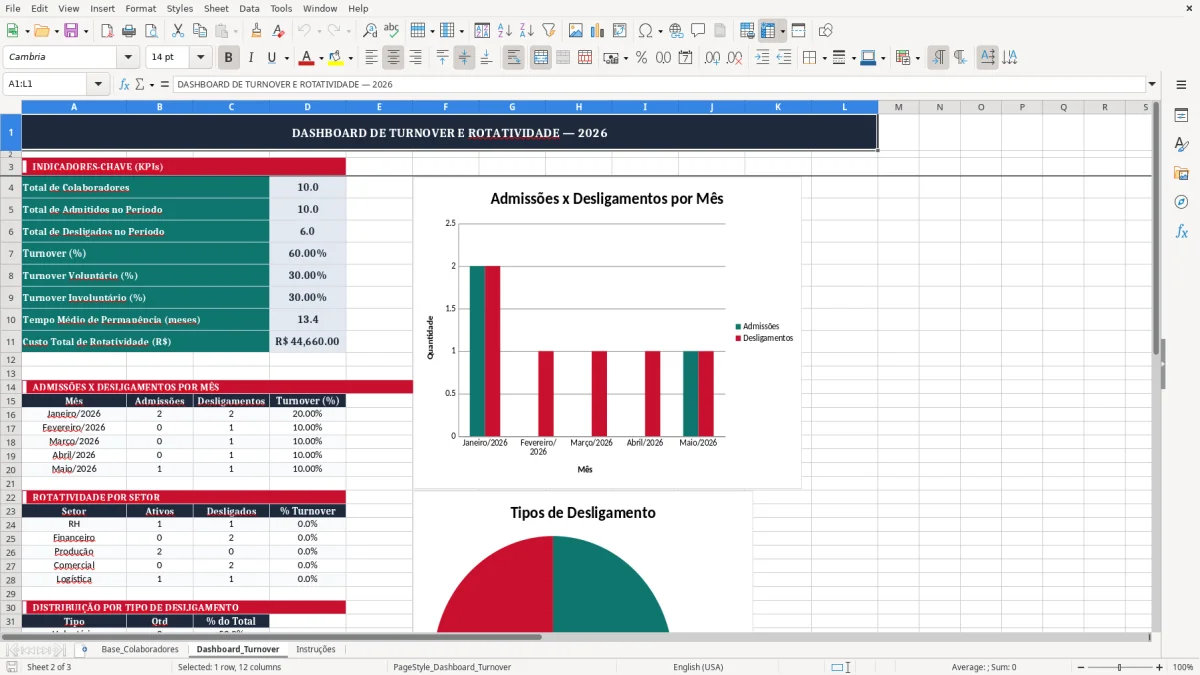Open Sidebar Navigator compass icon

pos(1181,203)
